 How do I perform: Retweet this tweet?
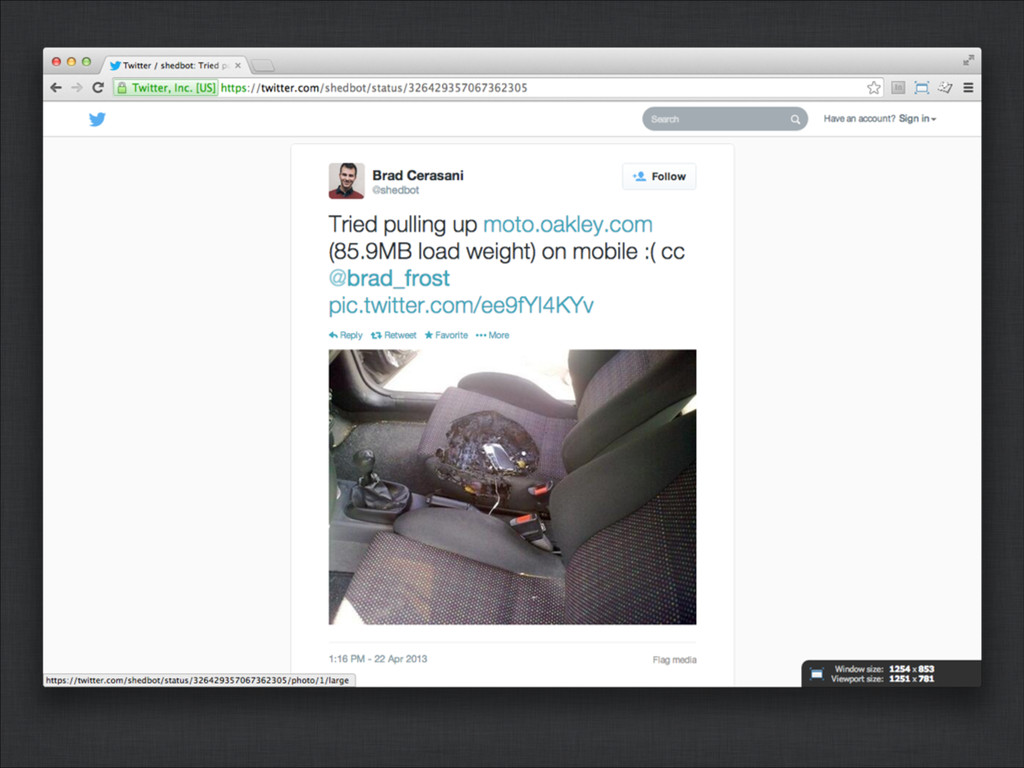(x=394, y=335)
